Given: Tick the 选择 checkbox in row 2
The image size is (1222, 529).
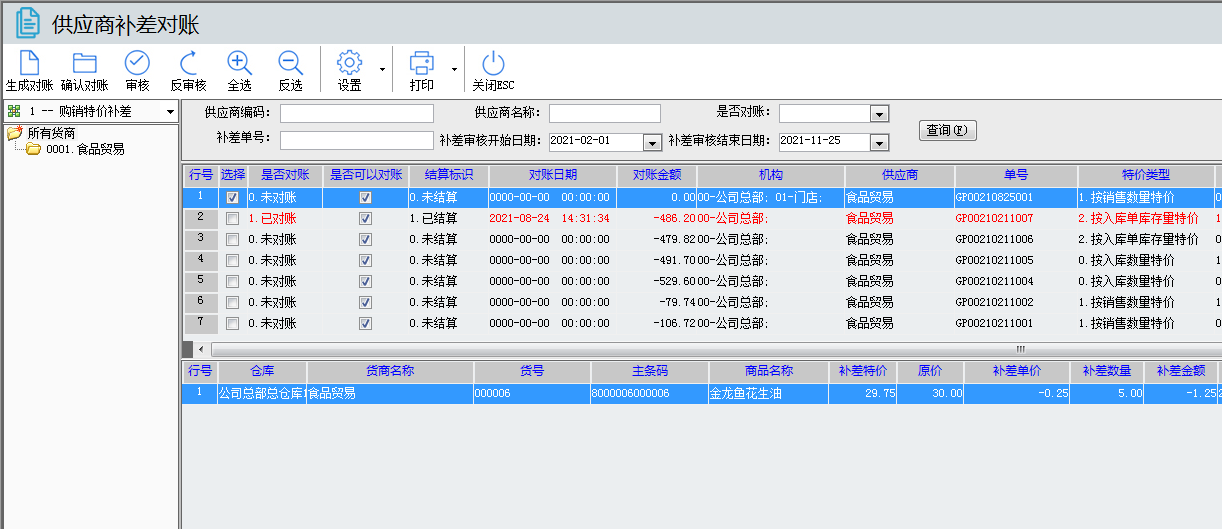Looking at the screenshot, I should tap(232, 219).
